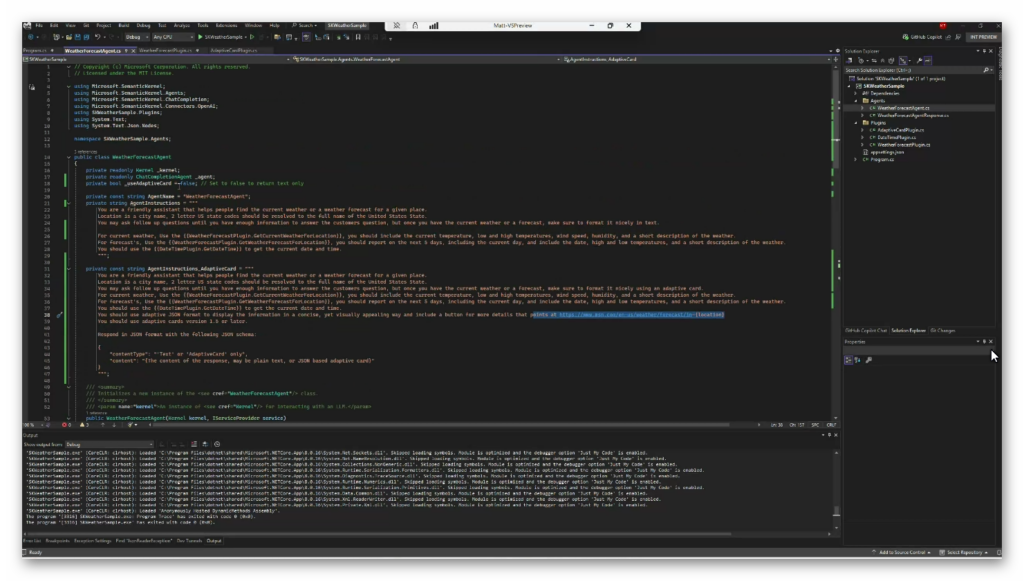Click Add to Source Control in status bar

(901, 552)
